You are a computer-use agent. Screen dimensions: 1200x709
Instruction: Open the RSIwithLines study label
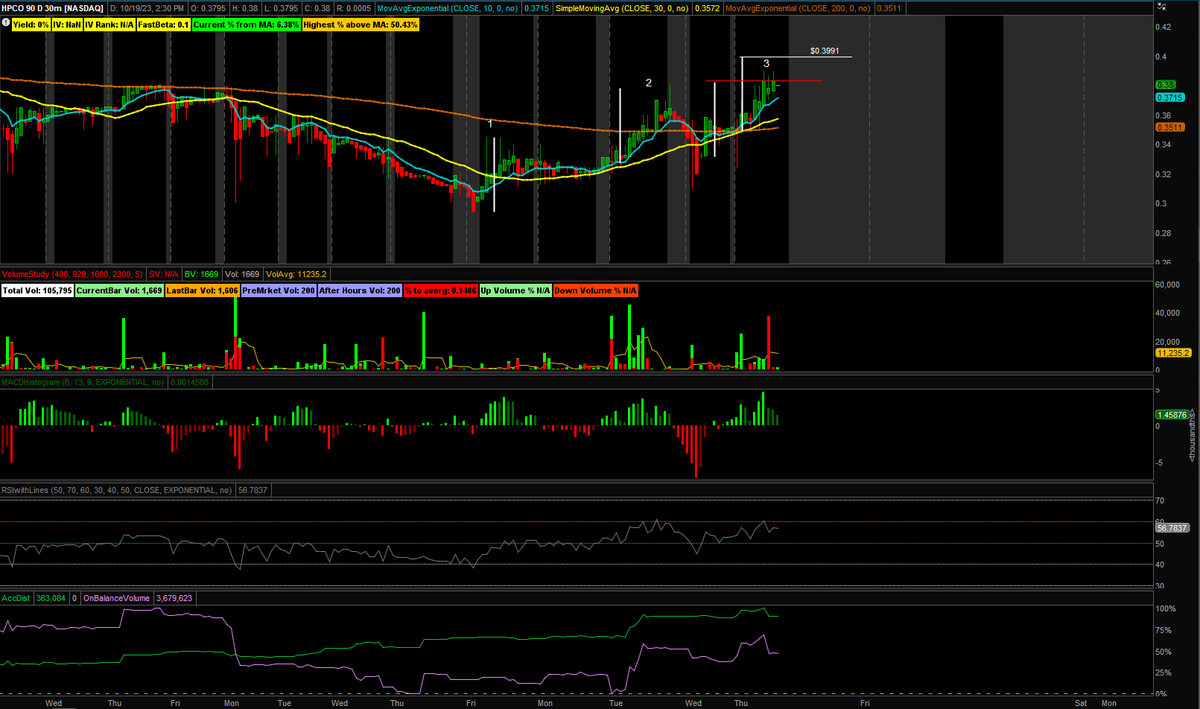point(117,490)
